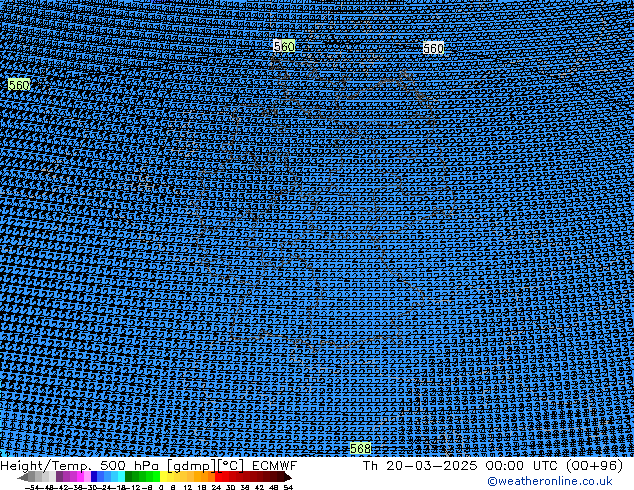
Task: Pick the dark purple swatch above -42
Action: 59,477
